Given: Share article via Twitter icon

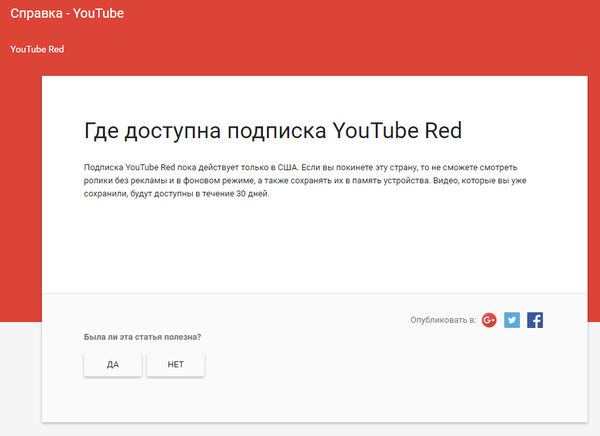Looking at the screenshot, I should pyautogui.click(x=512, y=320).
